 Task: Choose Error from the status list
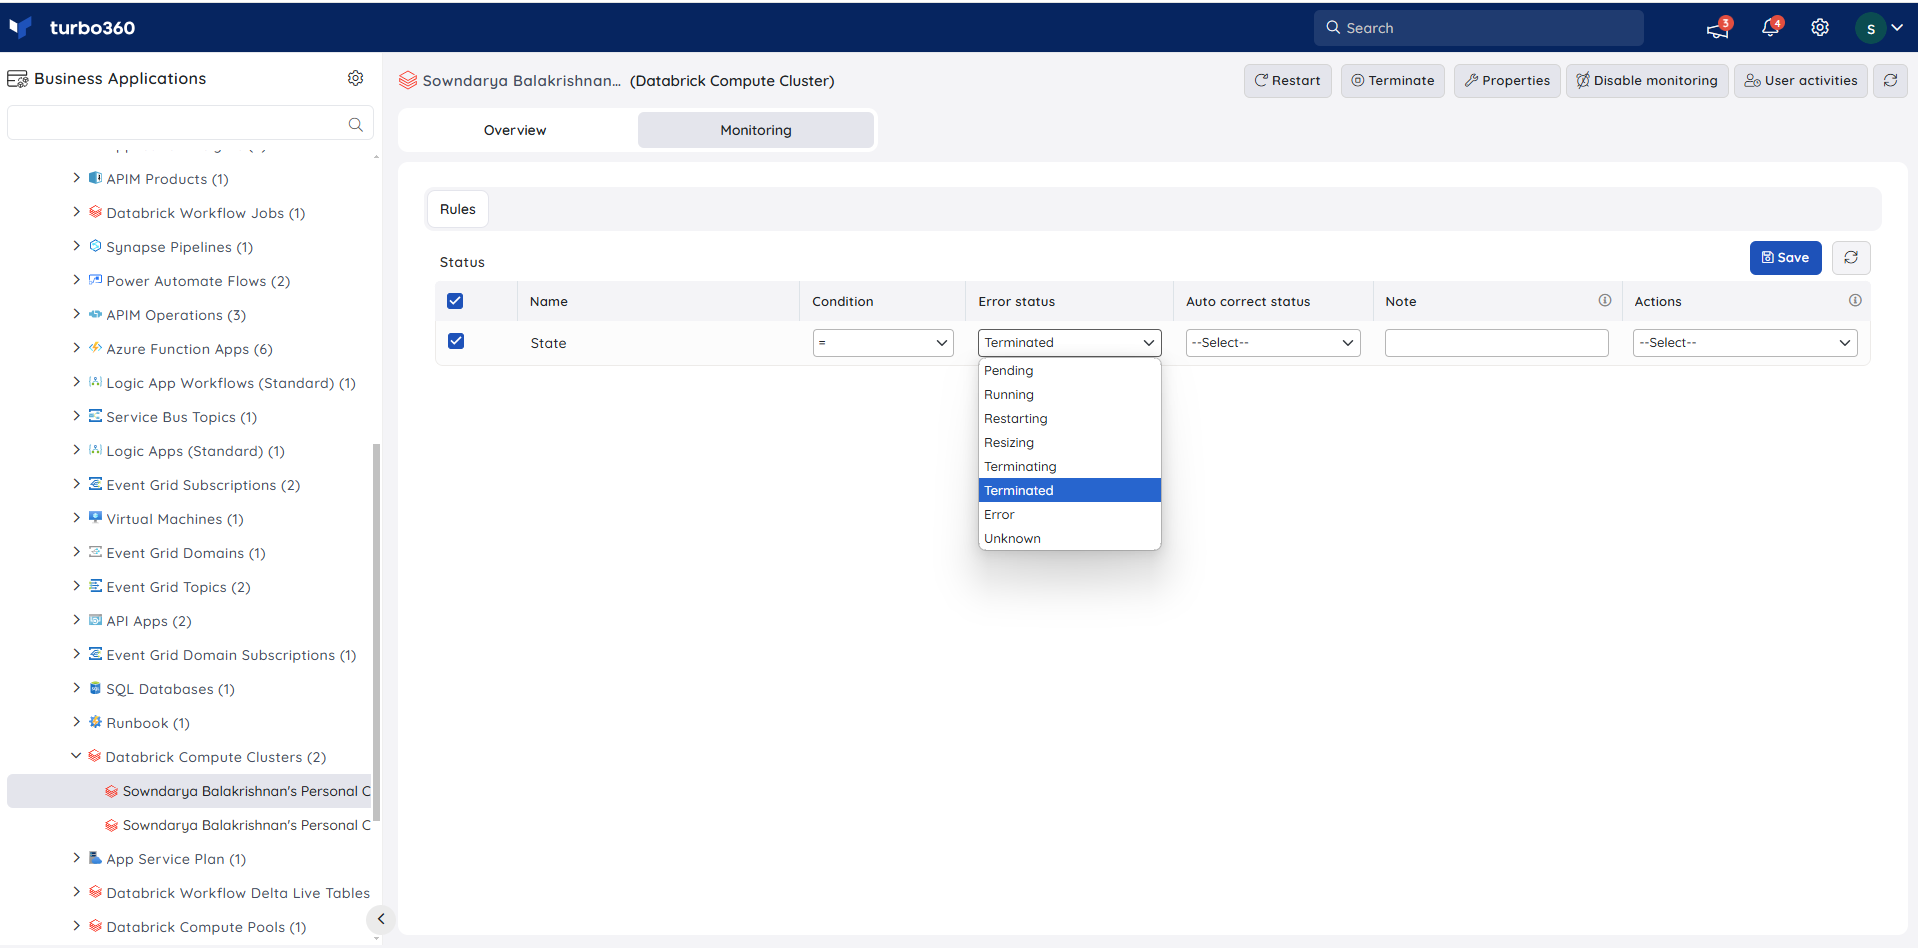pyautogui.click(x=1069, y=514)
